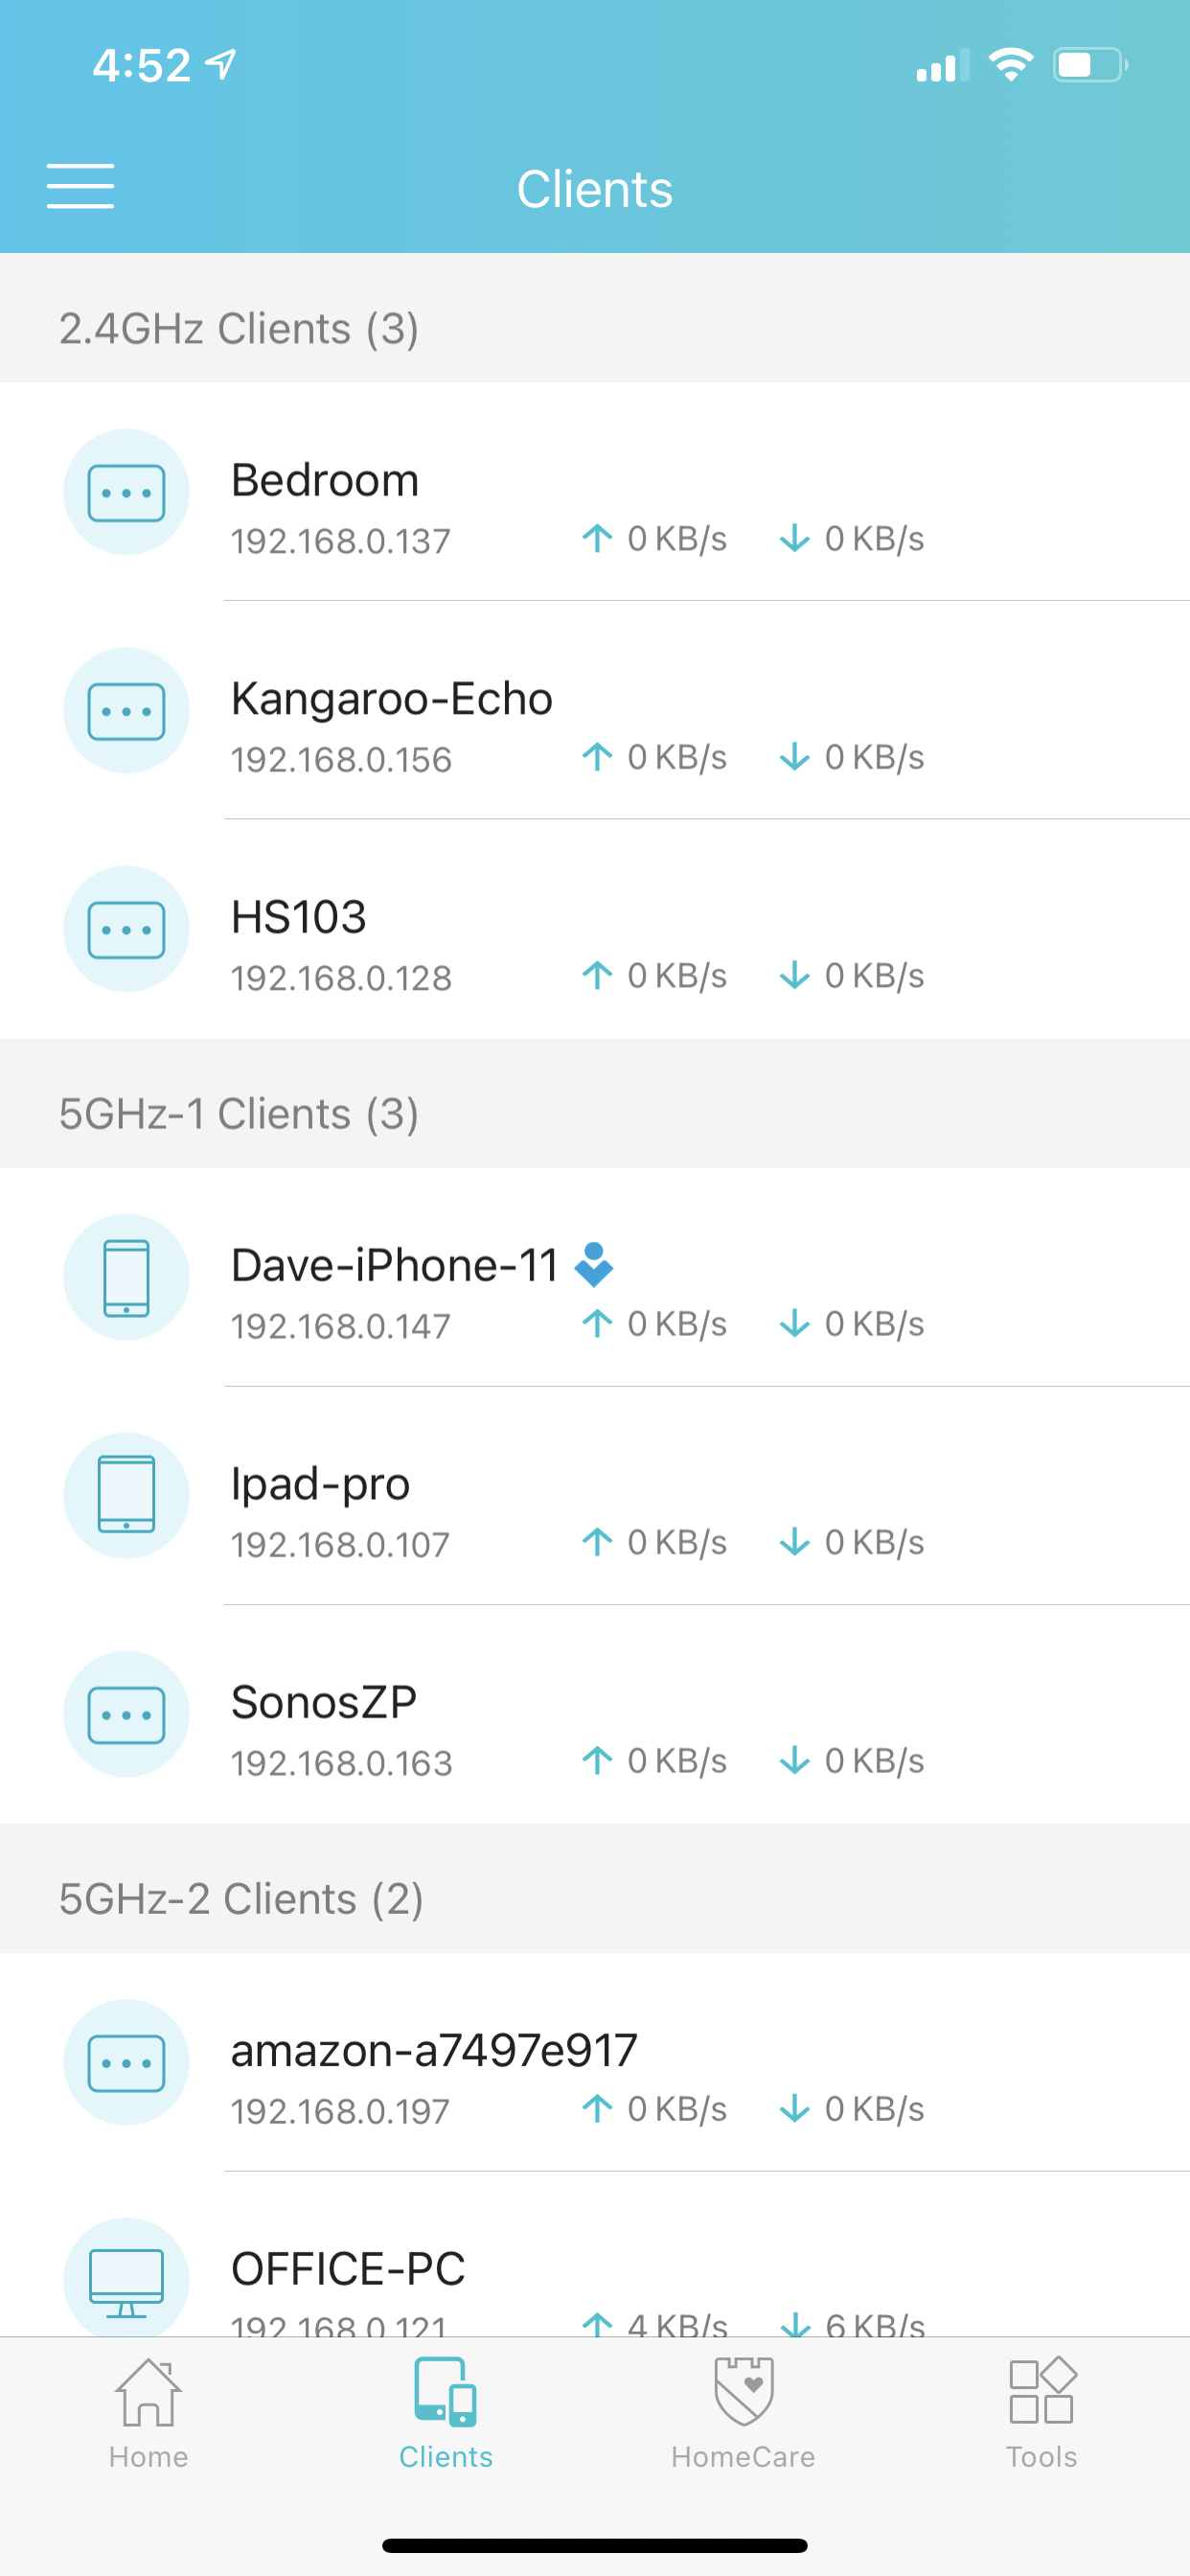The width and height of the screenshot is (1190, 2576).
Task: Tap the Dave-iPhone-11 phone icon
Action: click(x=126, y=1277)
